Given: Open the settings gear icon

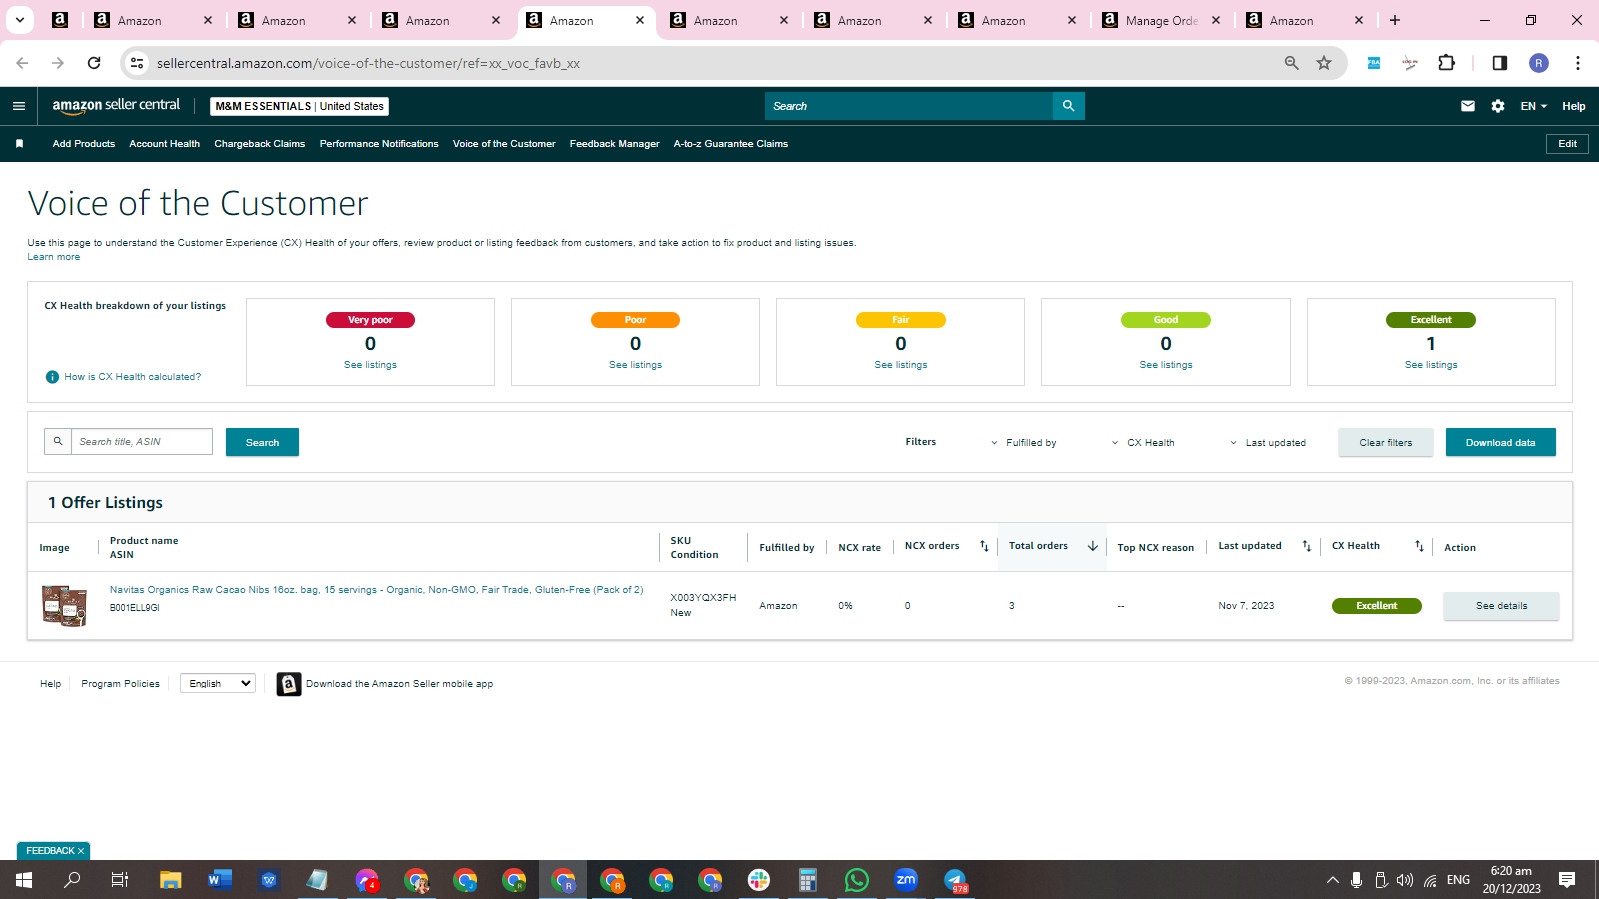Looking at the screenshot, I should [x=1498, y=106].
